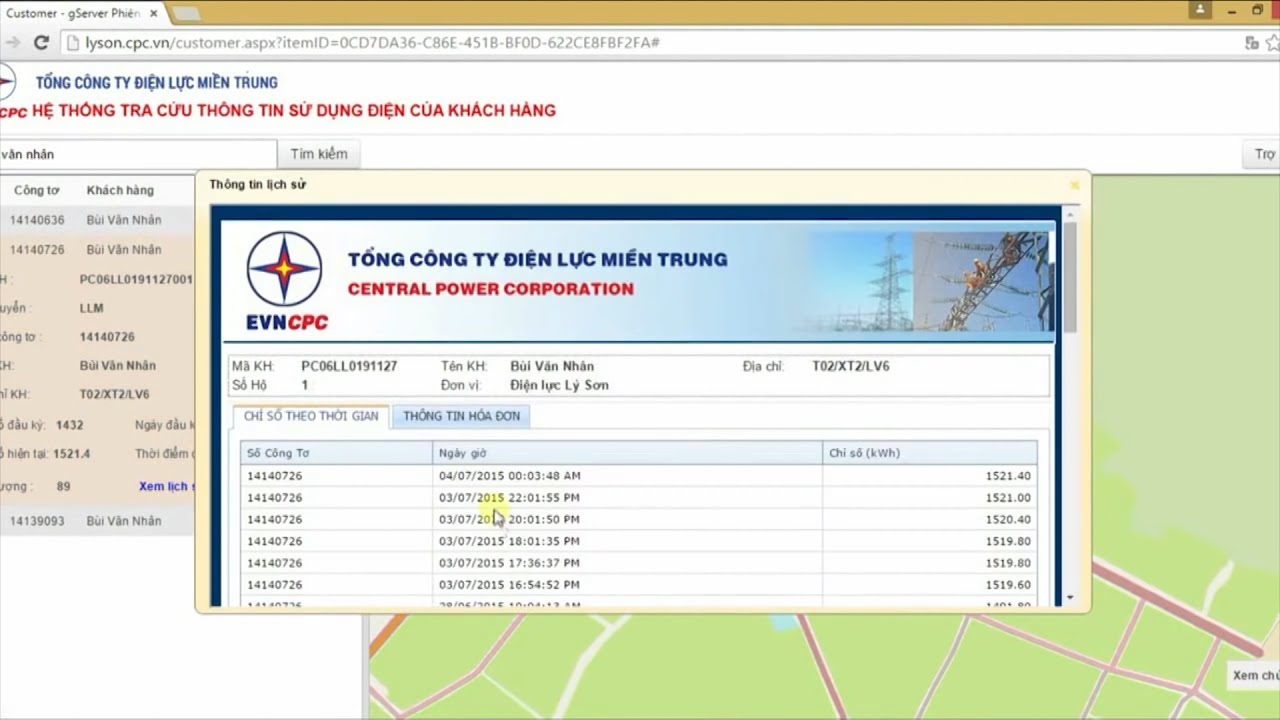Sort by Chỉ số (kWh) column header
1280x720 pixels.
929,453
